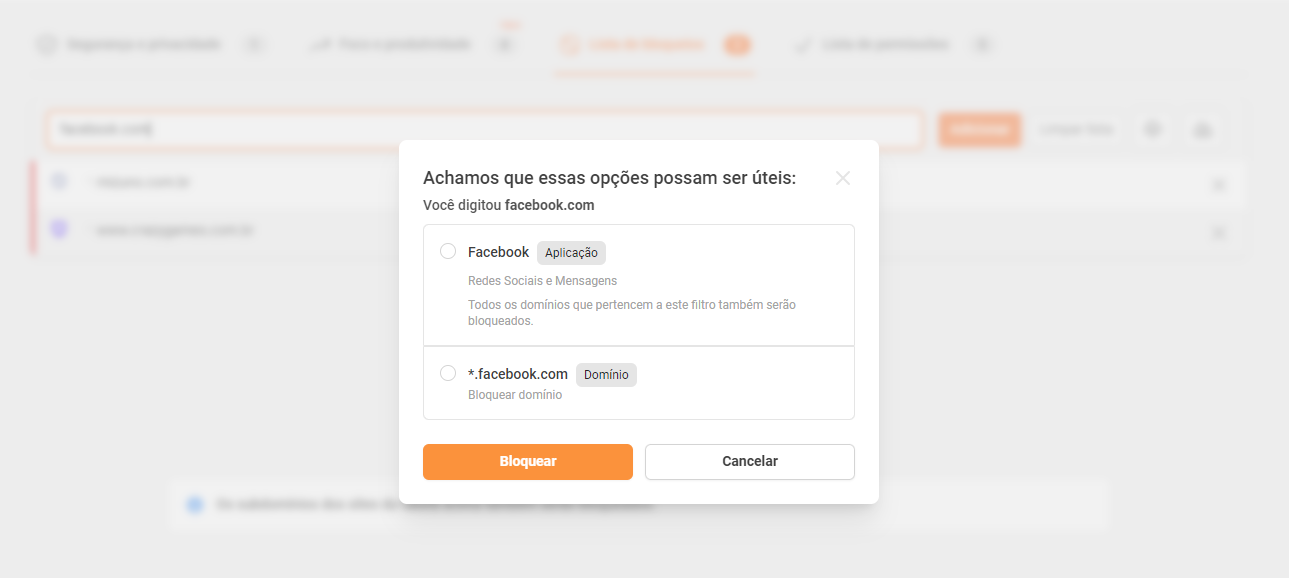This screenshot has height=578, width=1289.
Task: Open the gear settings icon beside Limpar filtro
Action: point(1153,130)
